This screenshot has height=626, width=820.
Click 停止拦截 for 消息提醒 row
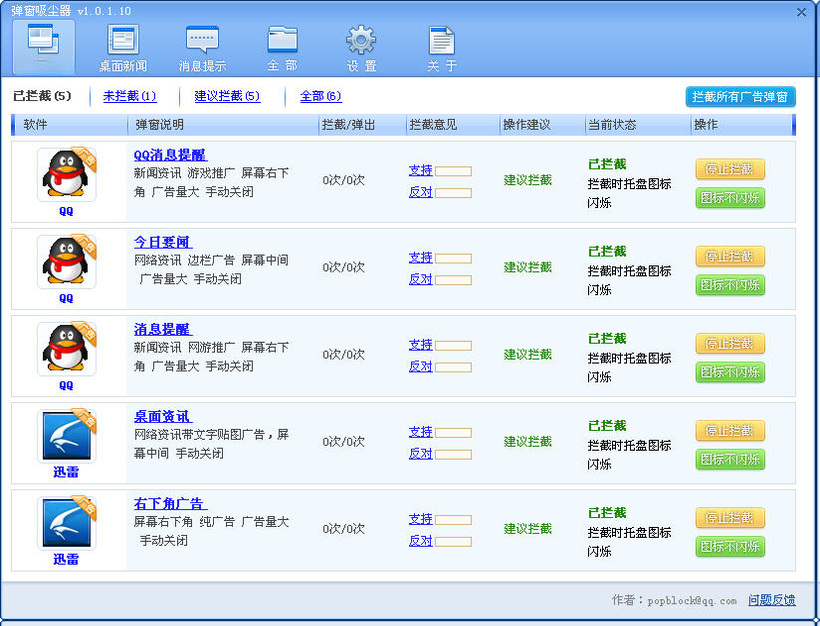pyautogui.click(x=730, y=344)
